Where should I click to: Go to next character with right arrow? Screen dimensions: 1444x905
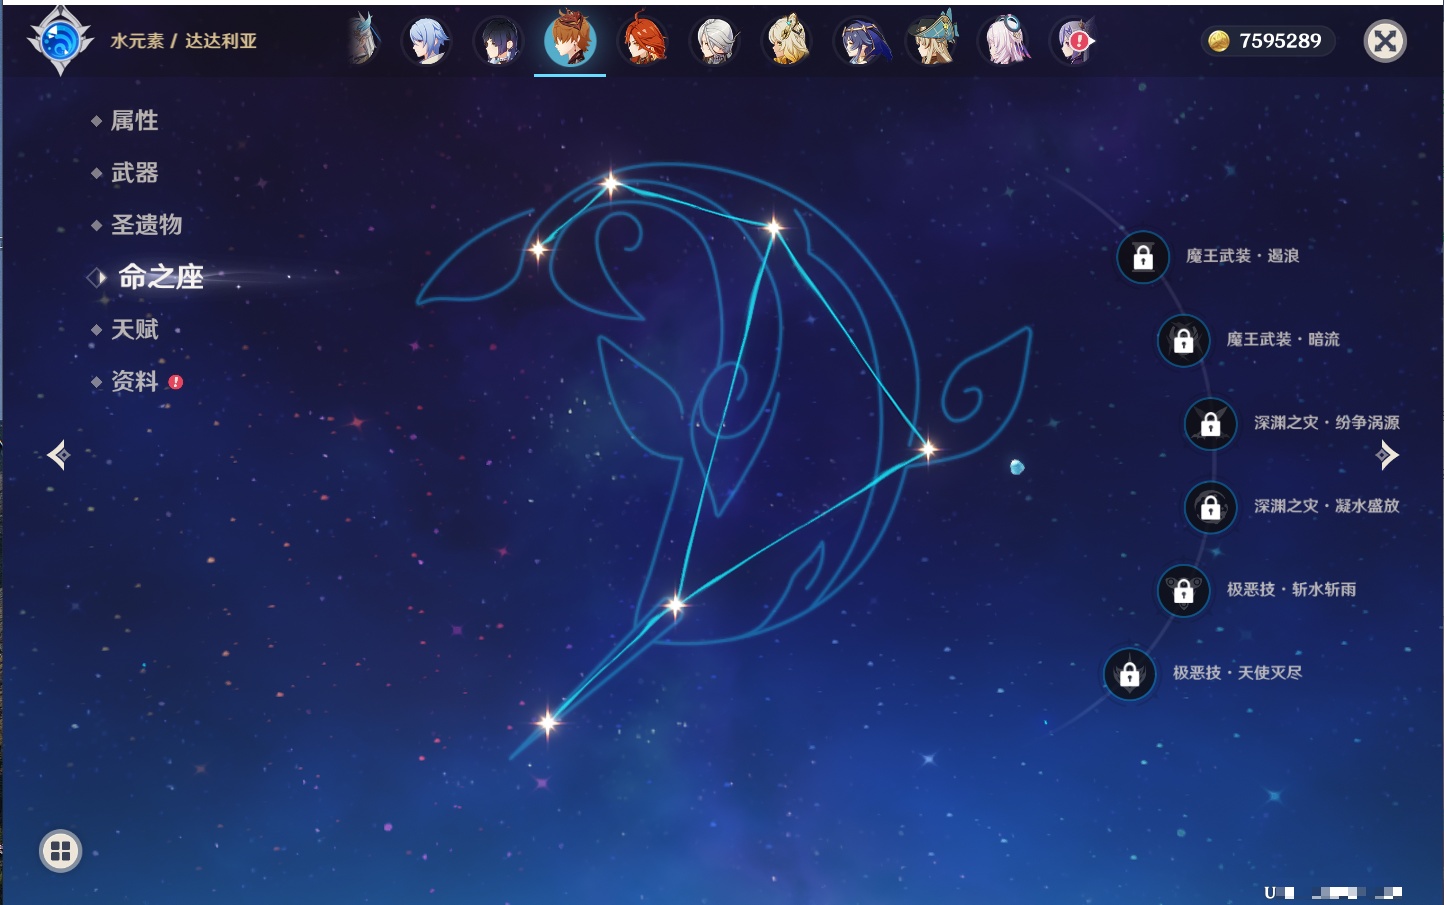[1387, 455]
